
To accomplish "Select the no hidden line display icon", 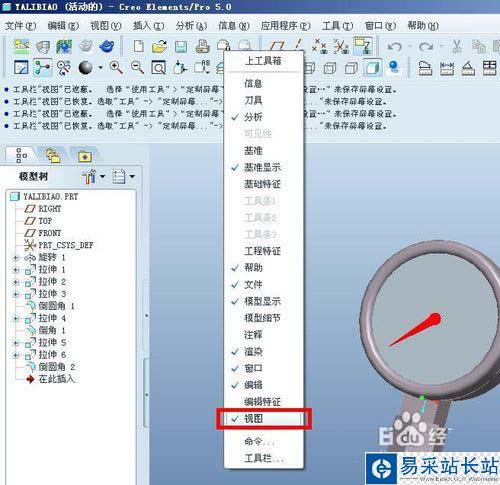I will (351, 68).
